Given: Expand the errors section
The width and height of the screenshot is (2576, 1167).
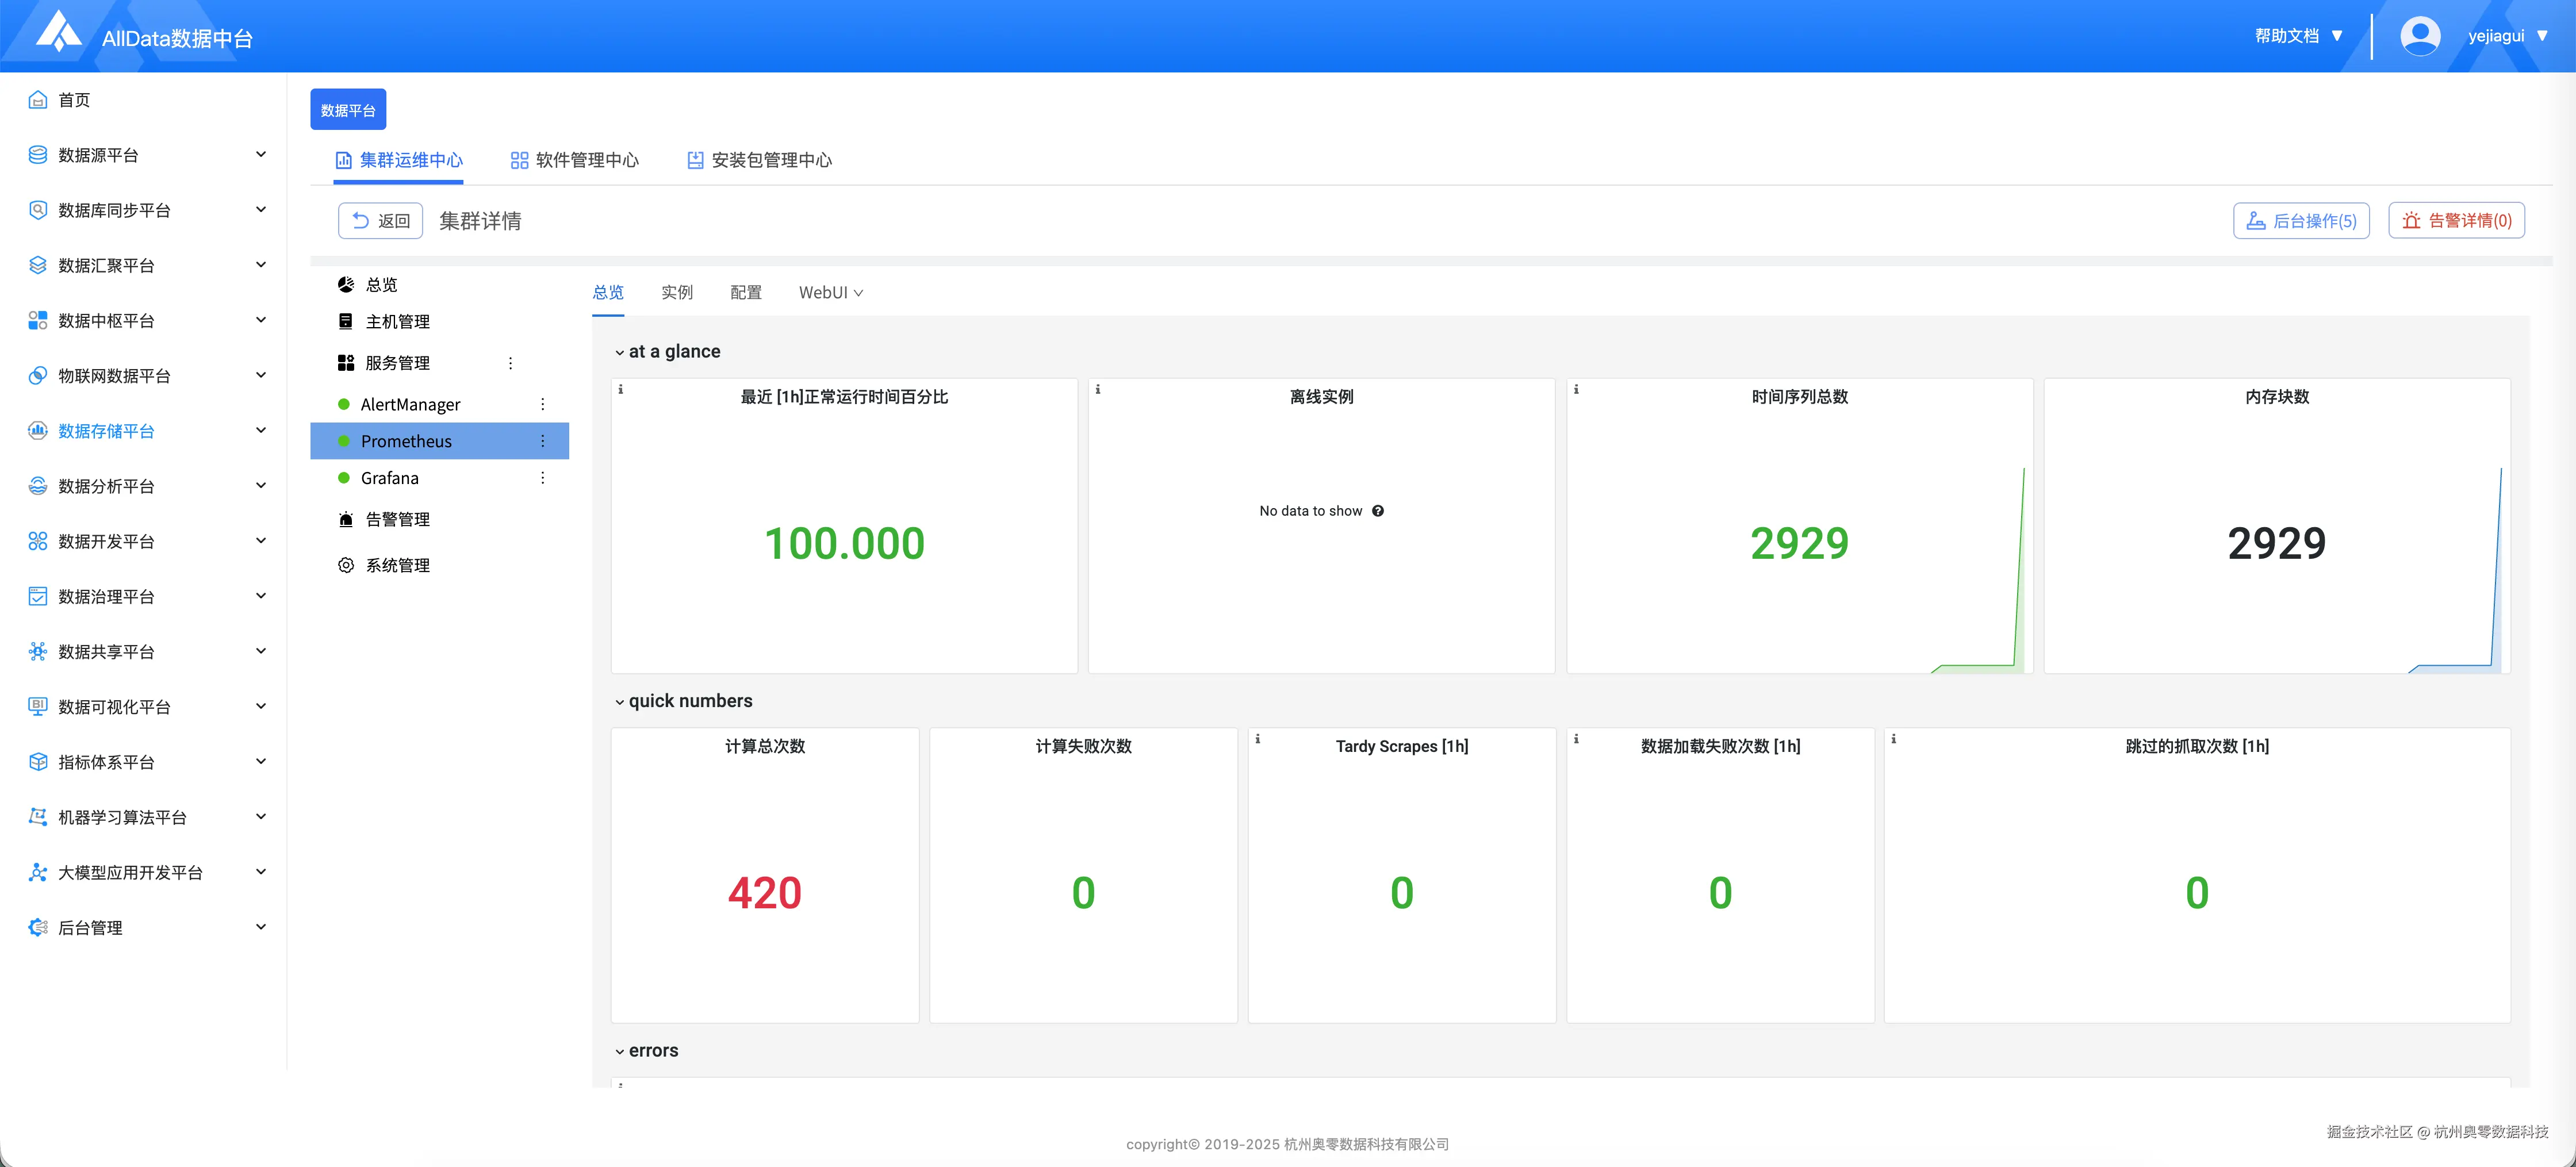Looking at the screenshot, I should coord(620,1051).
